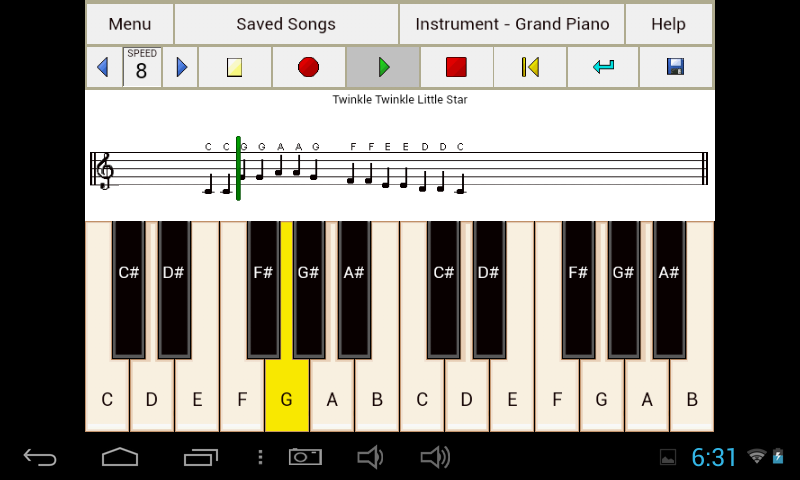Increase speed with the right blue arrow

pos(181,67)
